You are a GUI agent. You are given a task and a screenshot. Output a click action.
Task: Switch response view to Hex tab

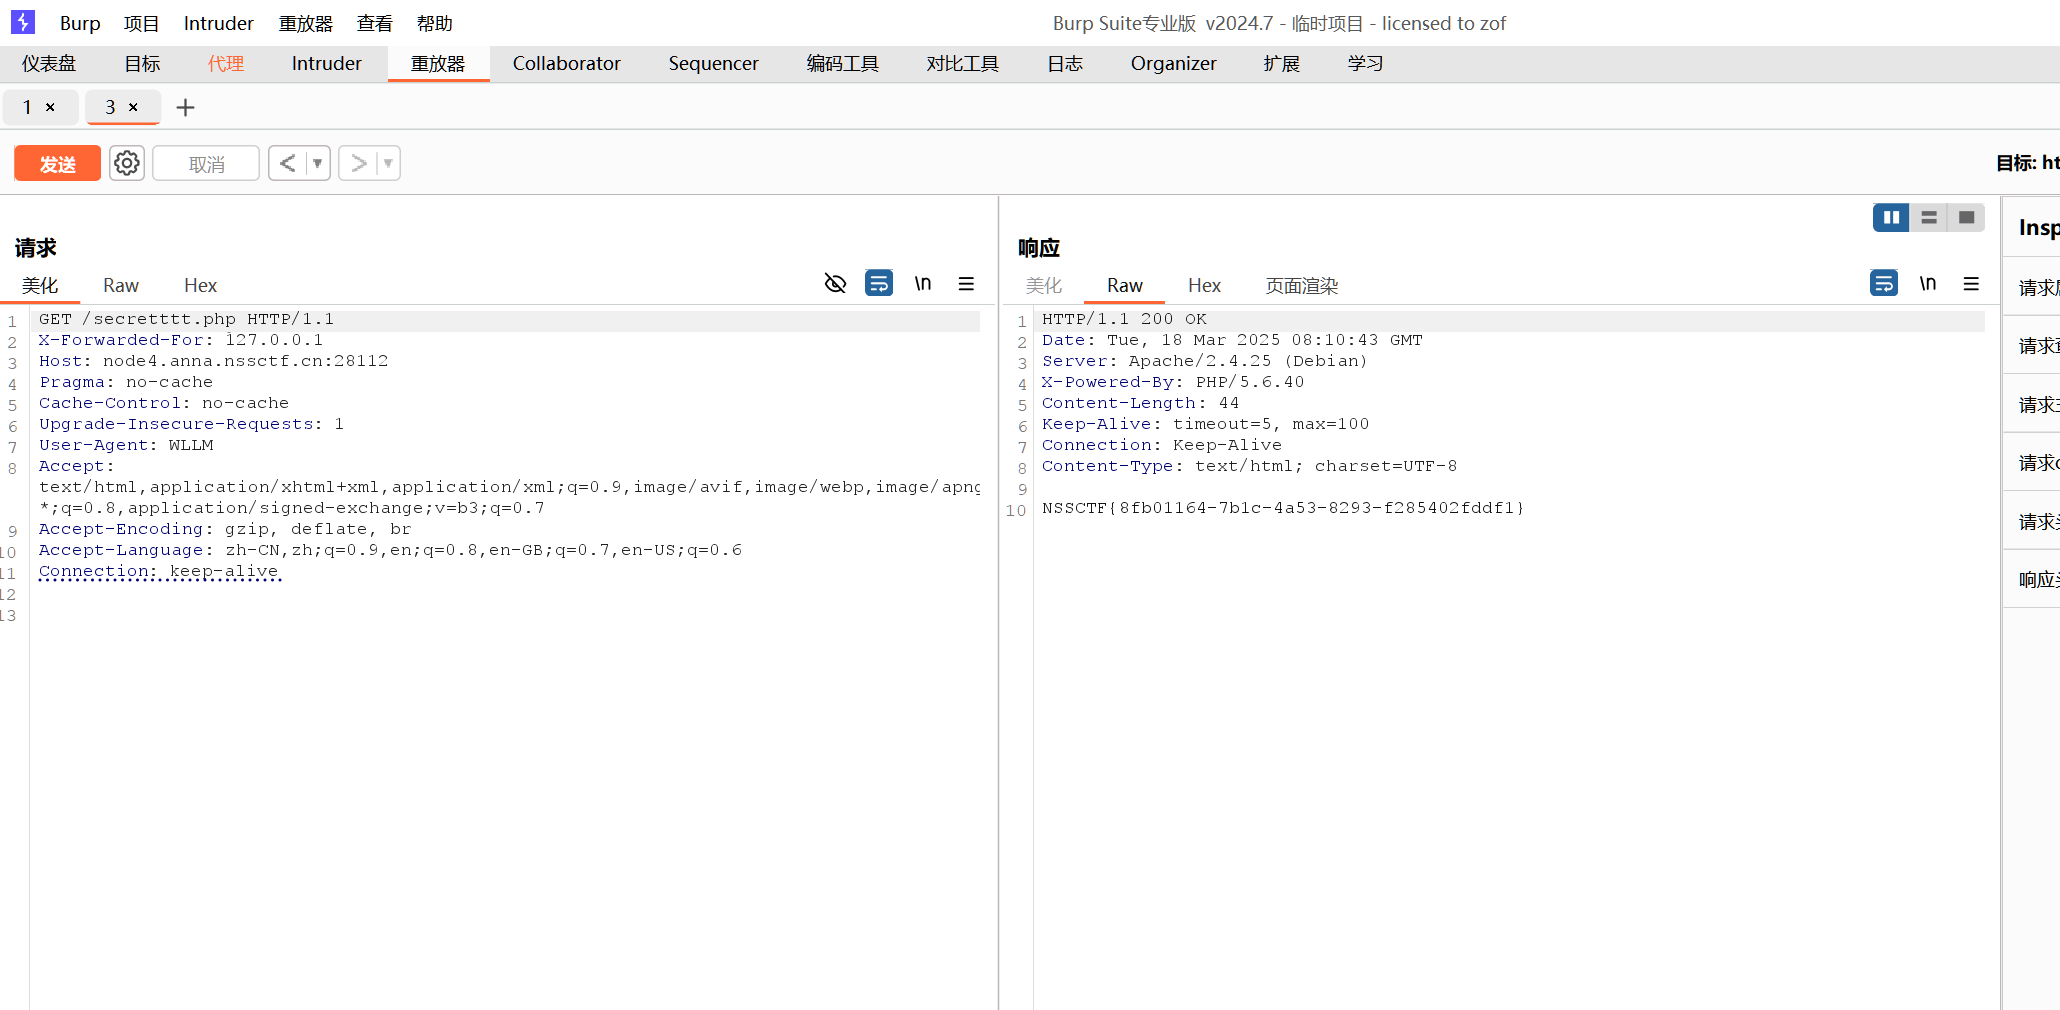coord(1204,286)
